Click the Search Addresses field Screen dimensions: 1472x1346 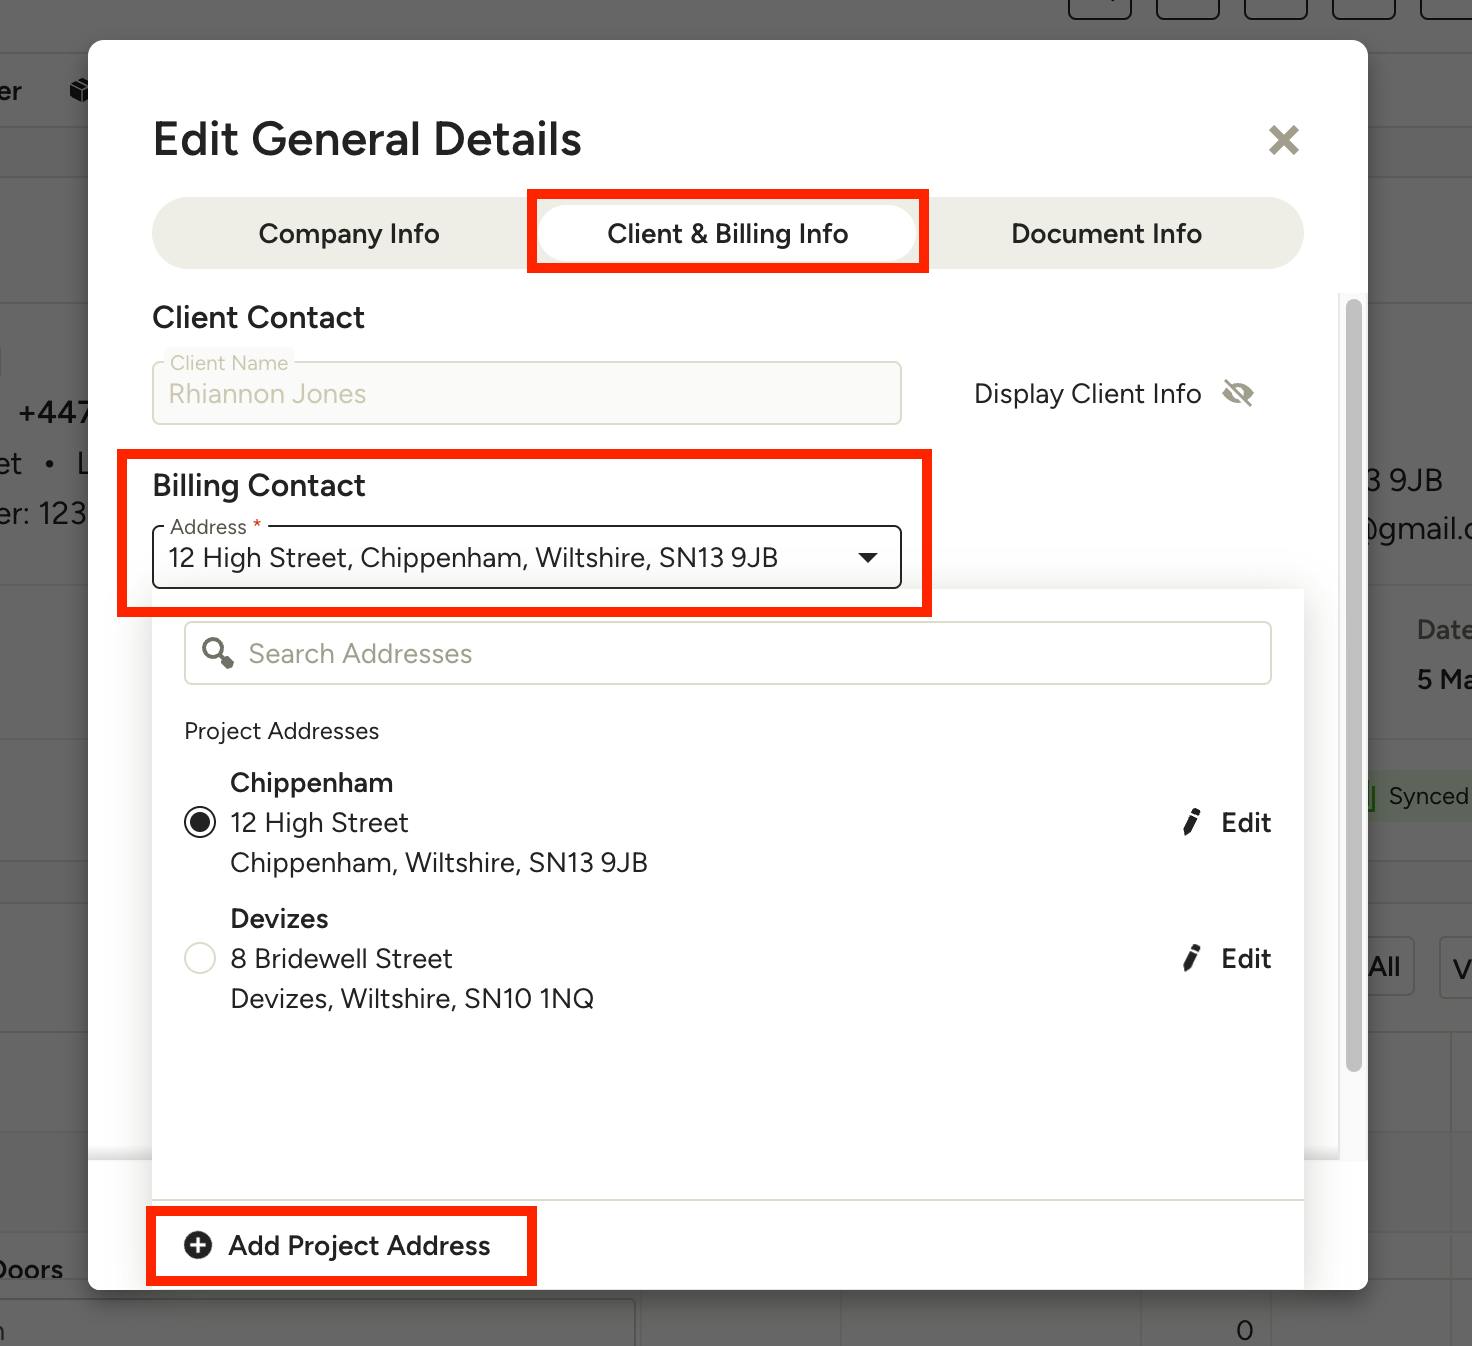pyautogui.click(x=727, y=653)
